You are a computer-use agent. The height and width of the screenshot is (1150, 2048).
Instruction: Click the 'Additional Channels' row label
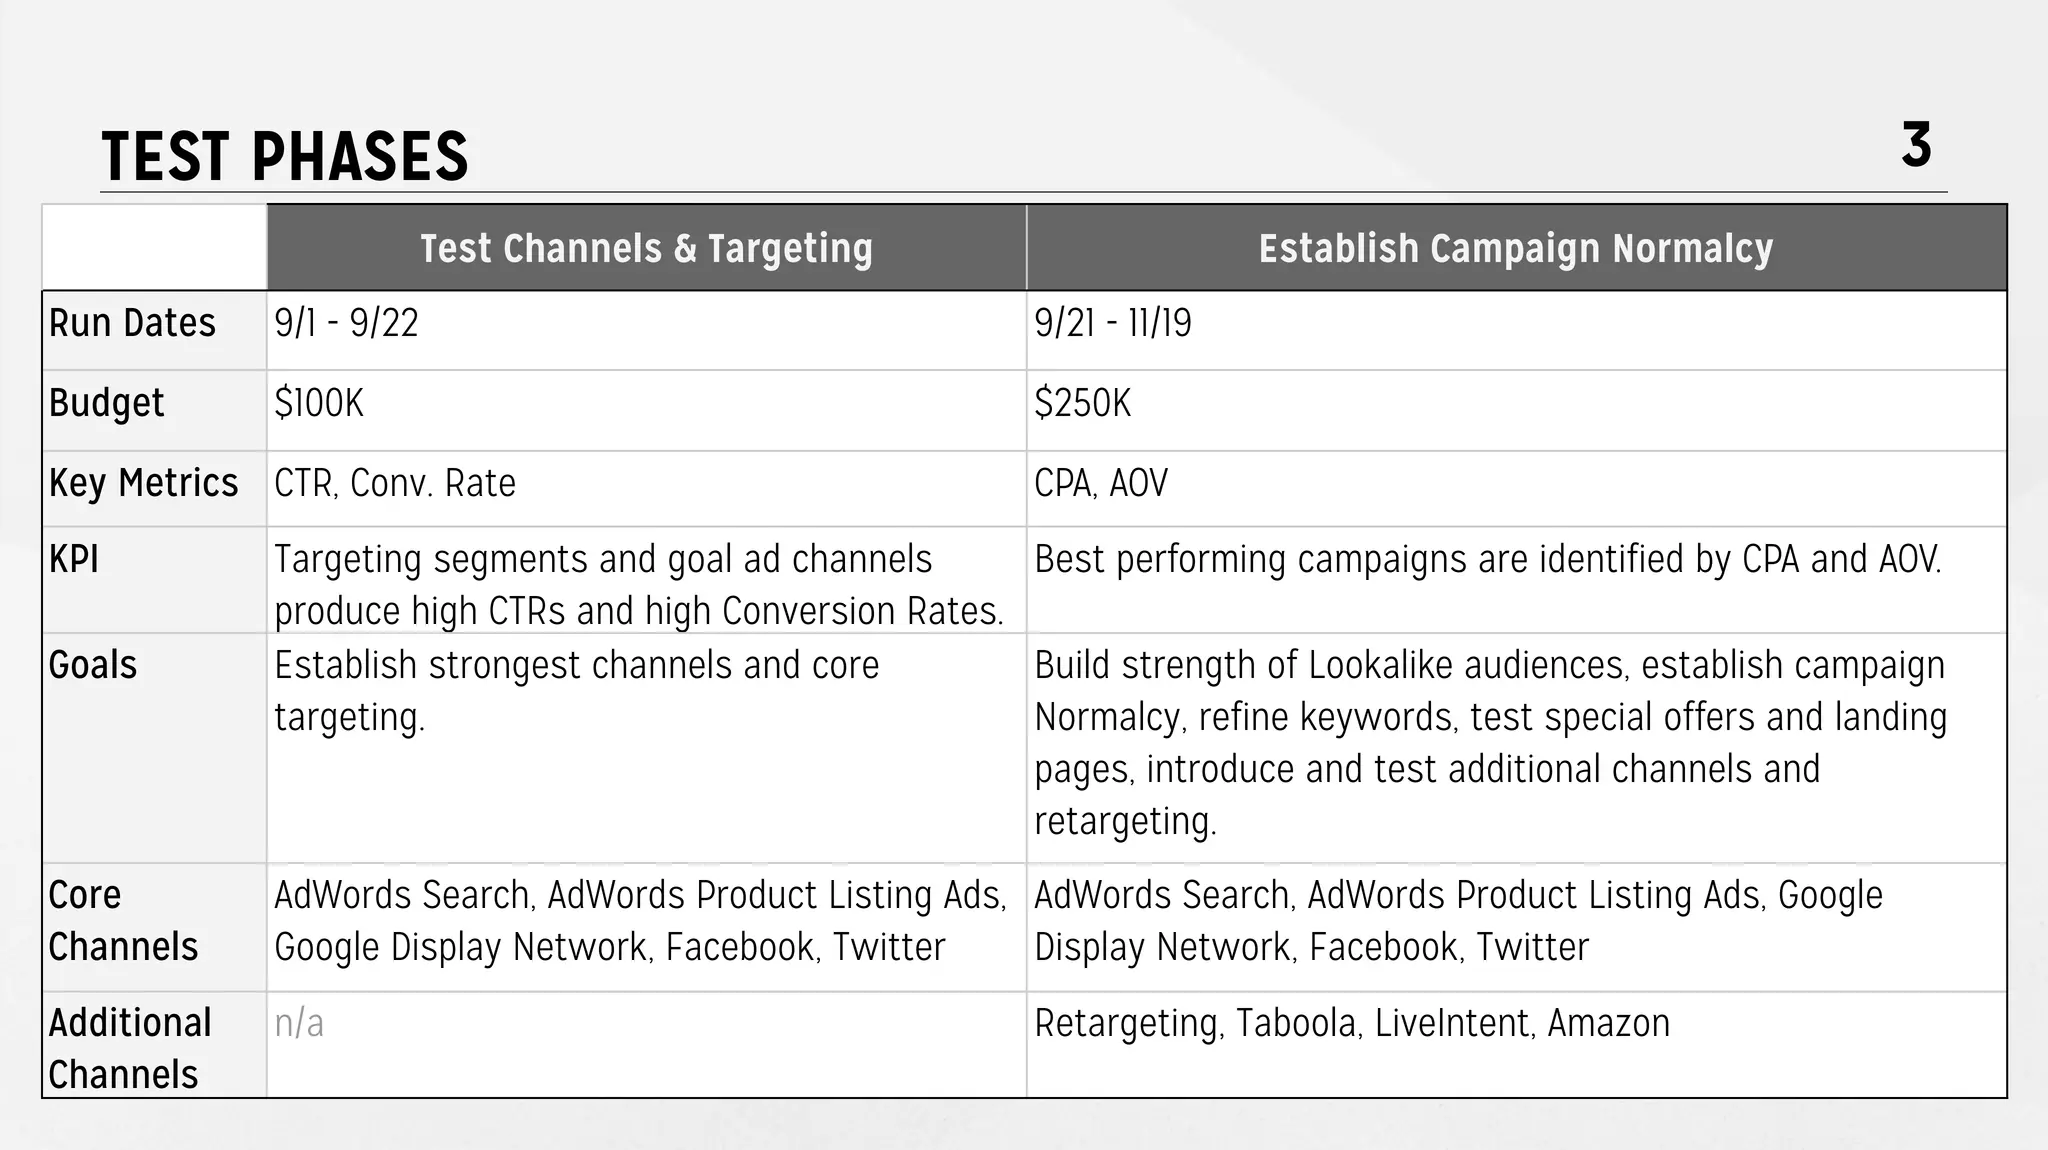click(x=128, y=1048)
